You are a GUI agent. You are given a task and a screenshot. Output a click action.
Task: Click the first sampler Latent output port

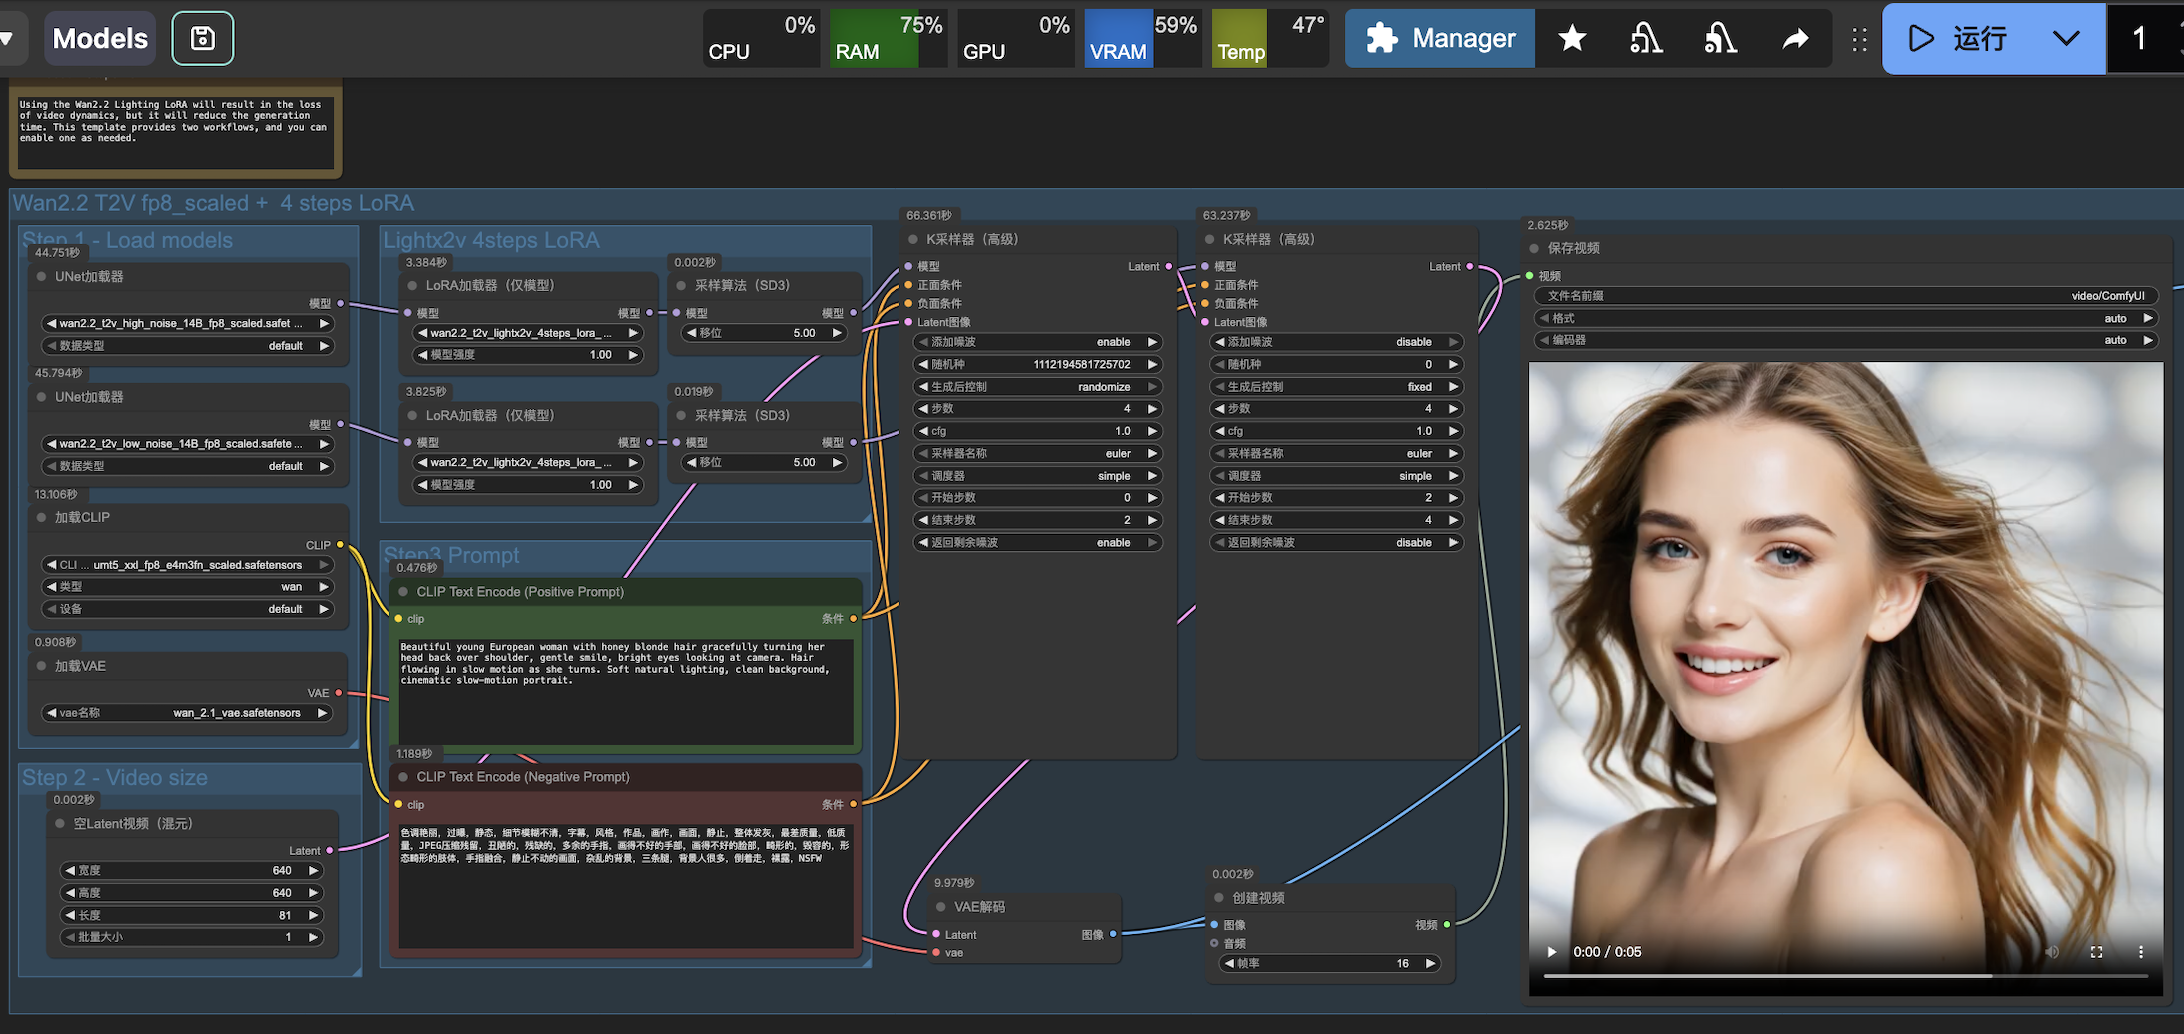(1169, 266)
